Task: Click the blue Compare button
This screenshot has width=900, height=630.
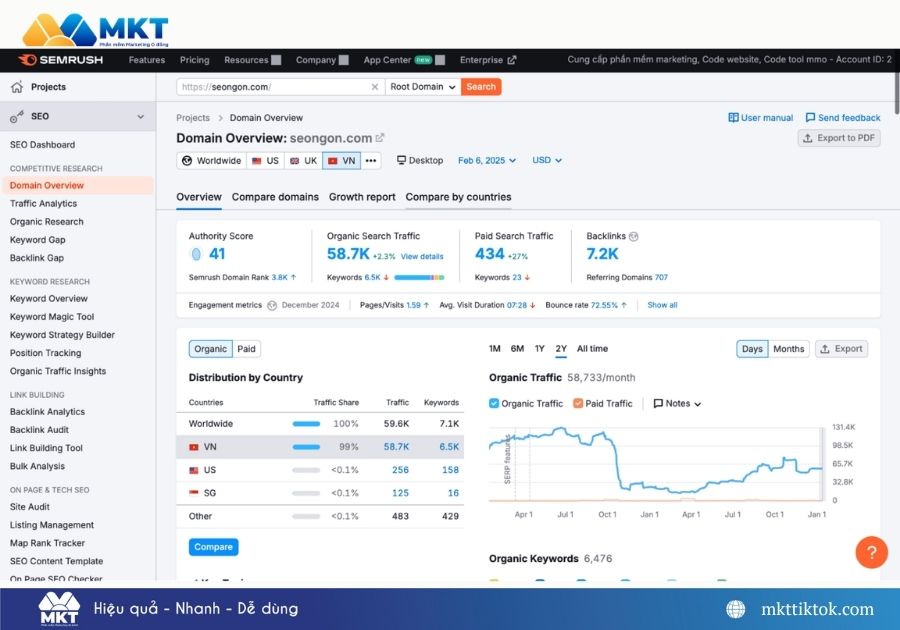Action: (x=214, y=547)
